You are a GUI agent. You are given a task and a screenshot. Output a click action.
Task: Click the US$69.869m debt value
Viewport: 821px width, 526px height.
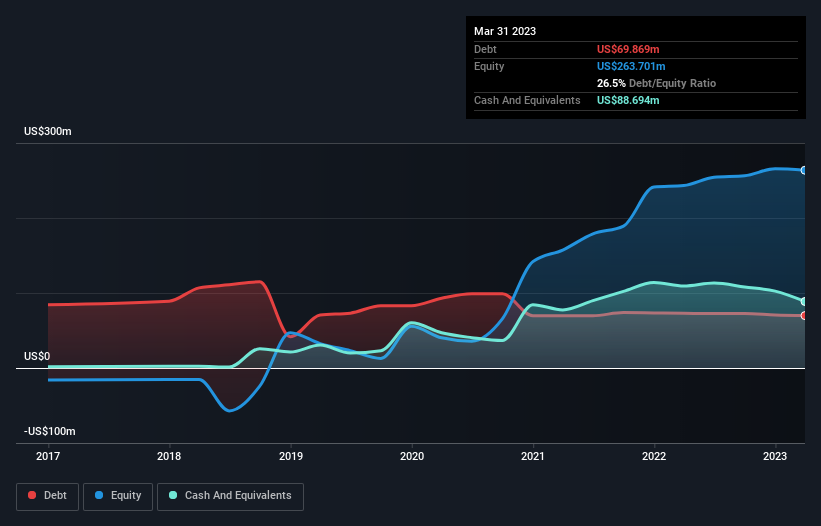pos(628,49)
